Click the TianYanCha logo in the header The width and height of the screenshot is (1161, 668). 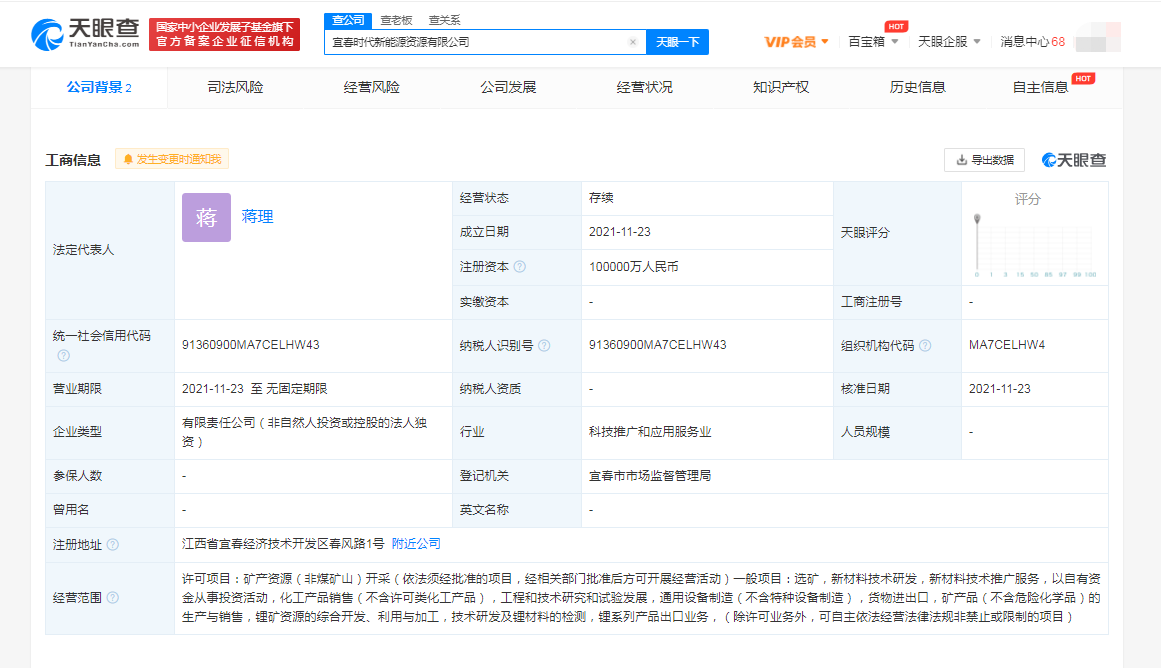[x=85, y=34]
